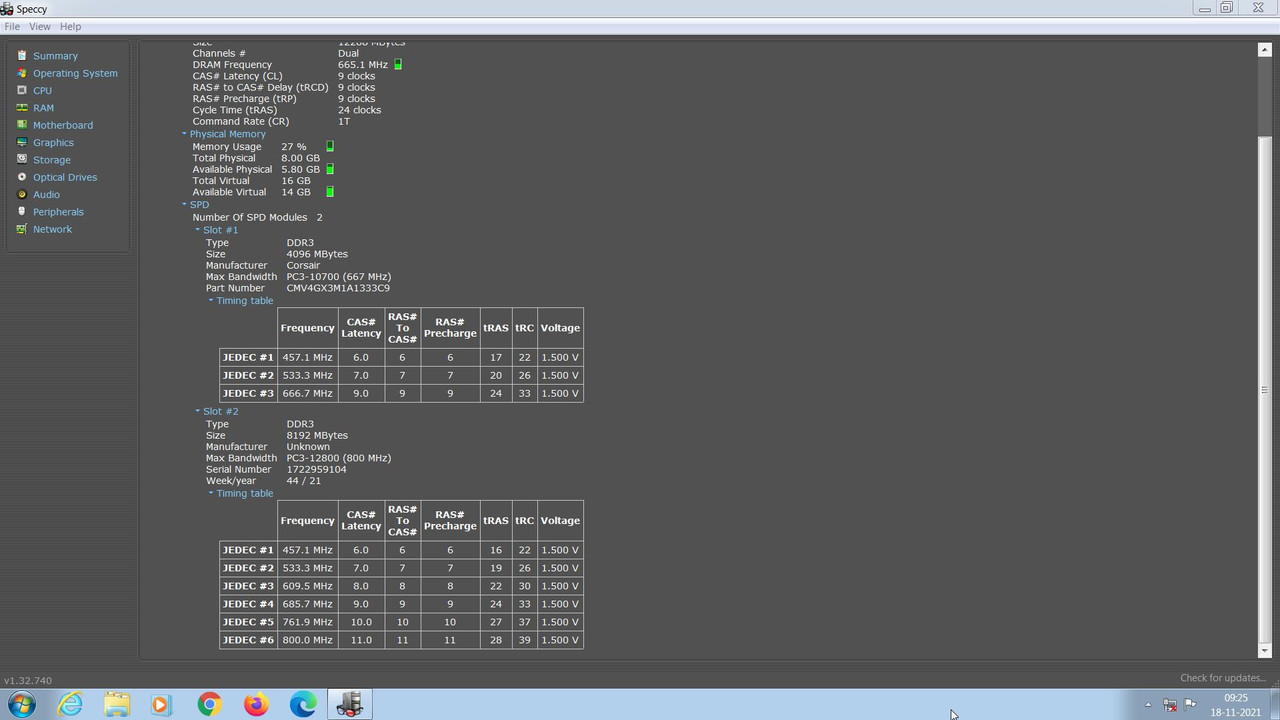Collapse the SPD section

[x=185, y=205]
